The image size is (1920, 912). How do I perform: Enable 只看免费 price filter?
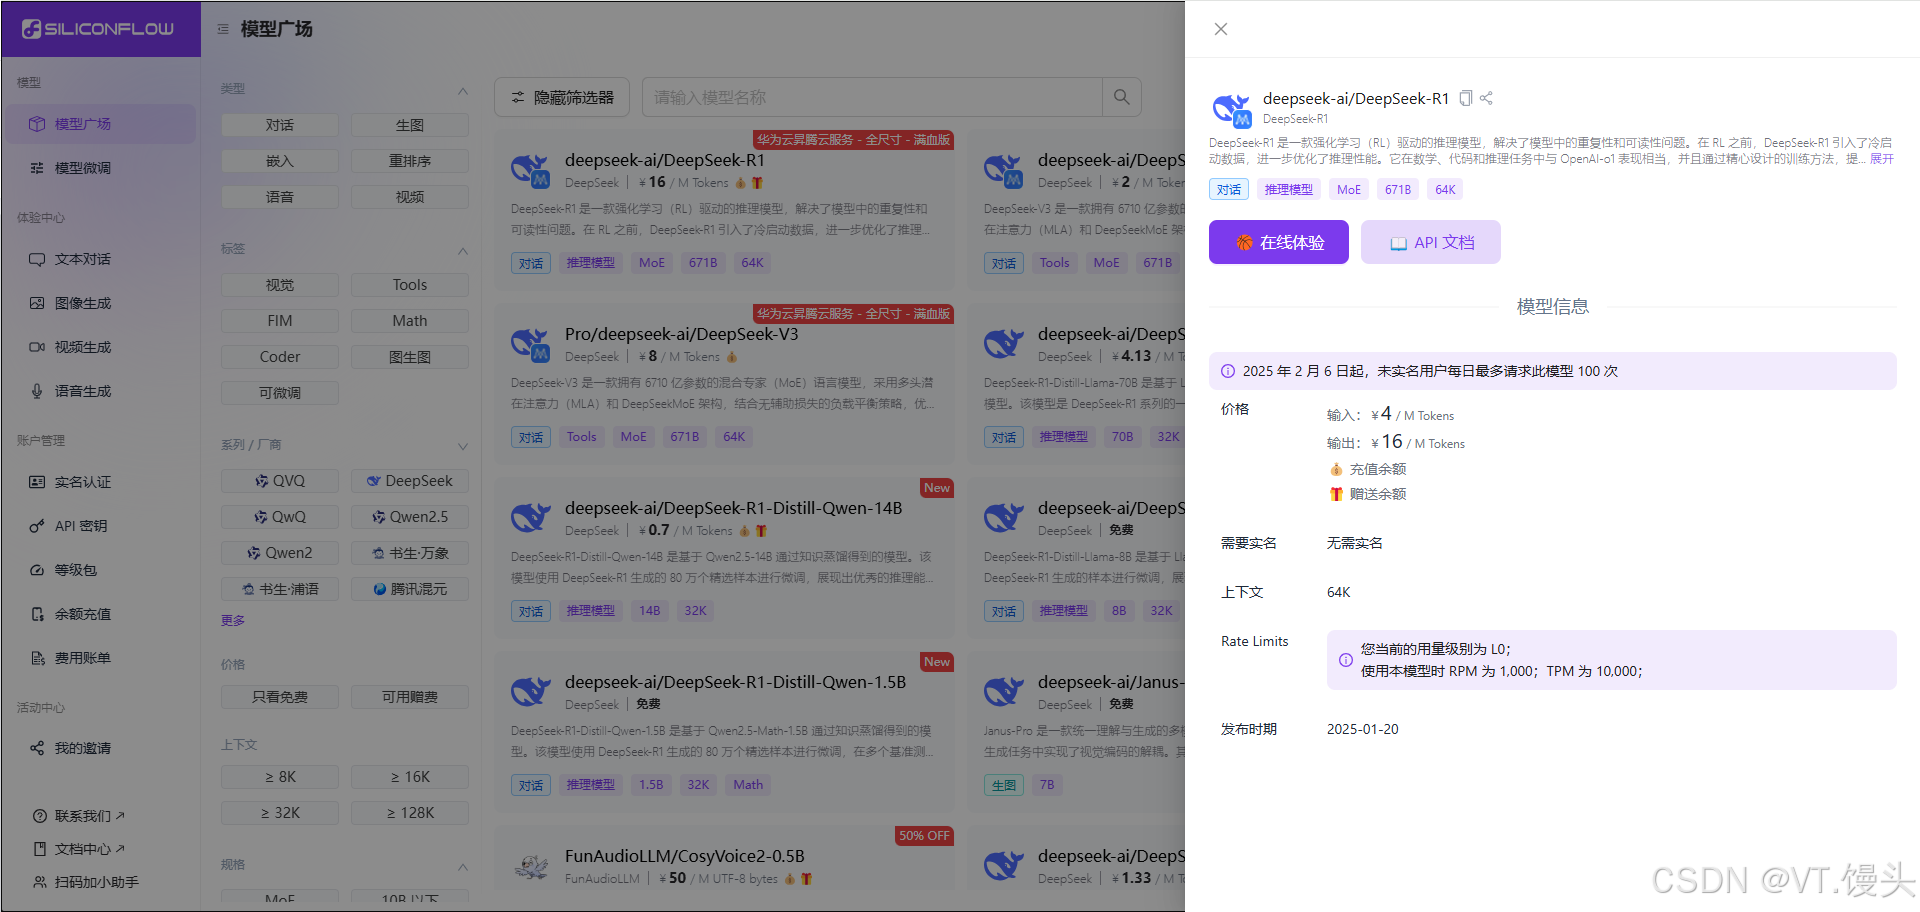(x=280, y=697)
